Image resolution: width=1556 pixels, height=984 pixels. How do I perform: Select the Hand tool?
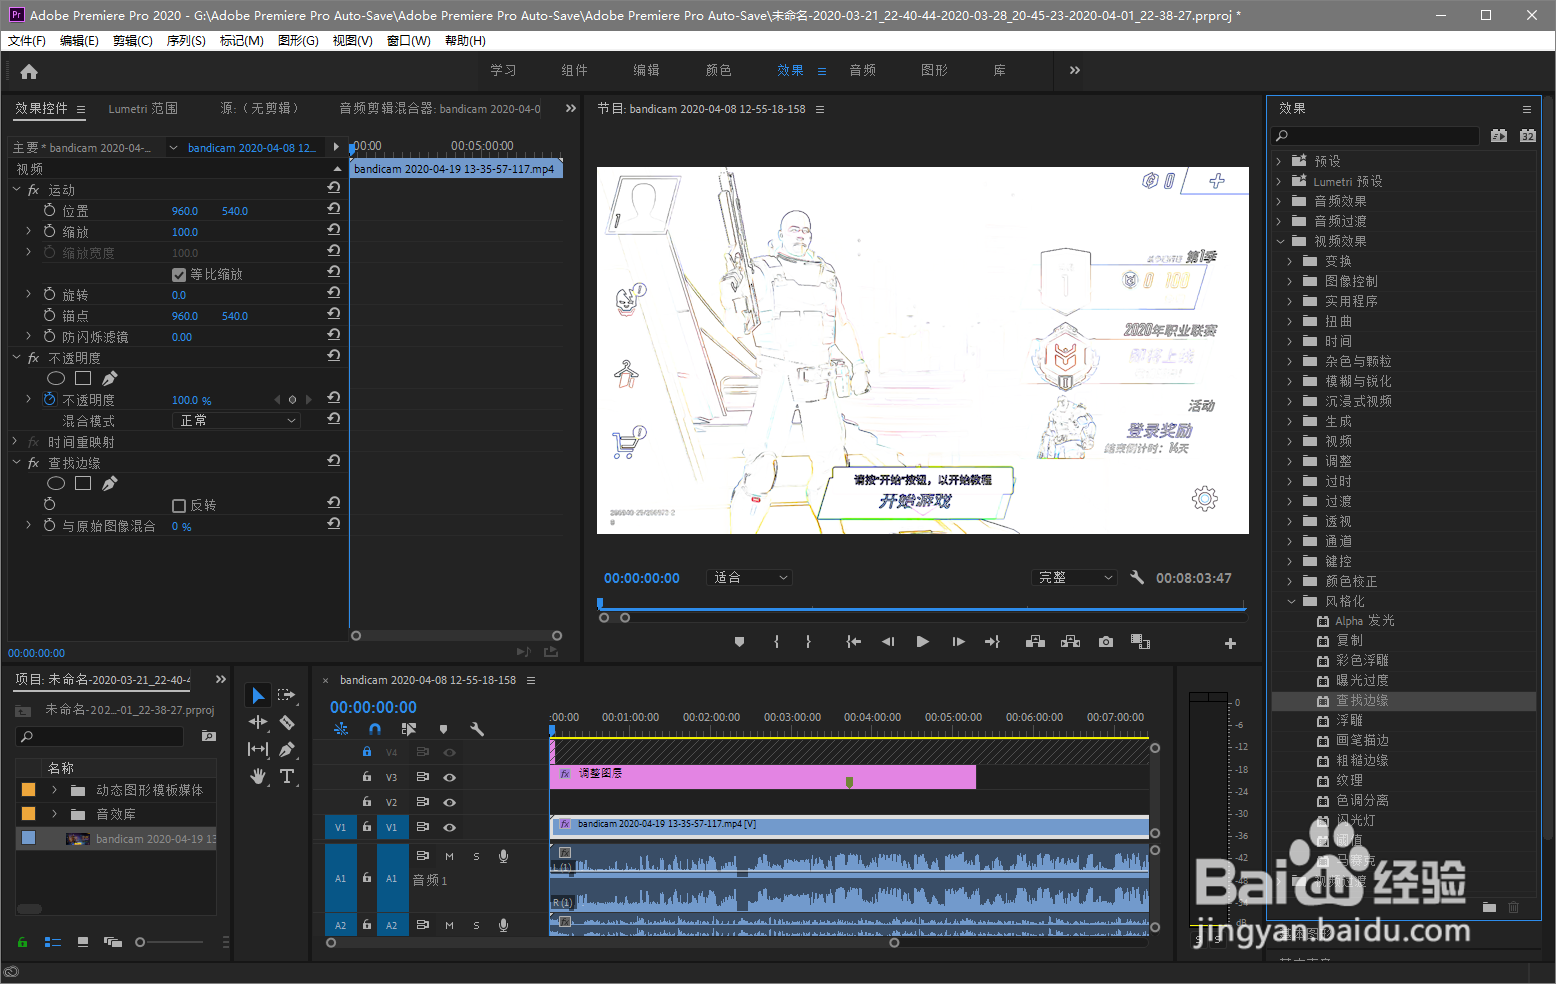(x=258, y=776)
